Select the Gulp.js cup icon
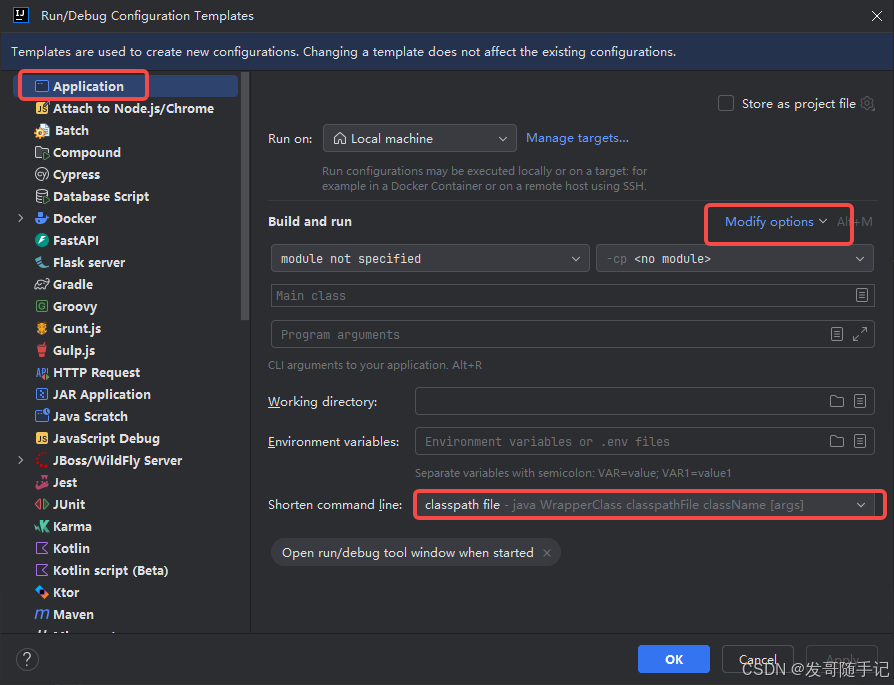 (x=42, y=350)
